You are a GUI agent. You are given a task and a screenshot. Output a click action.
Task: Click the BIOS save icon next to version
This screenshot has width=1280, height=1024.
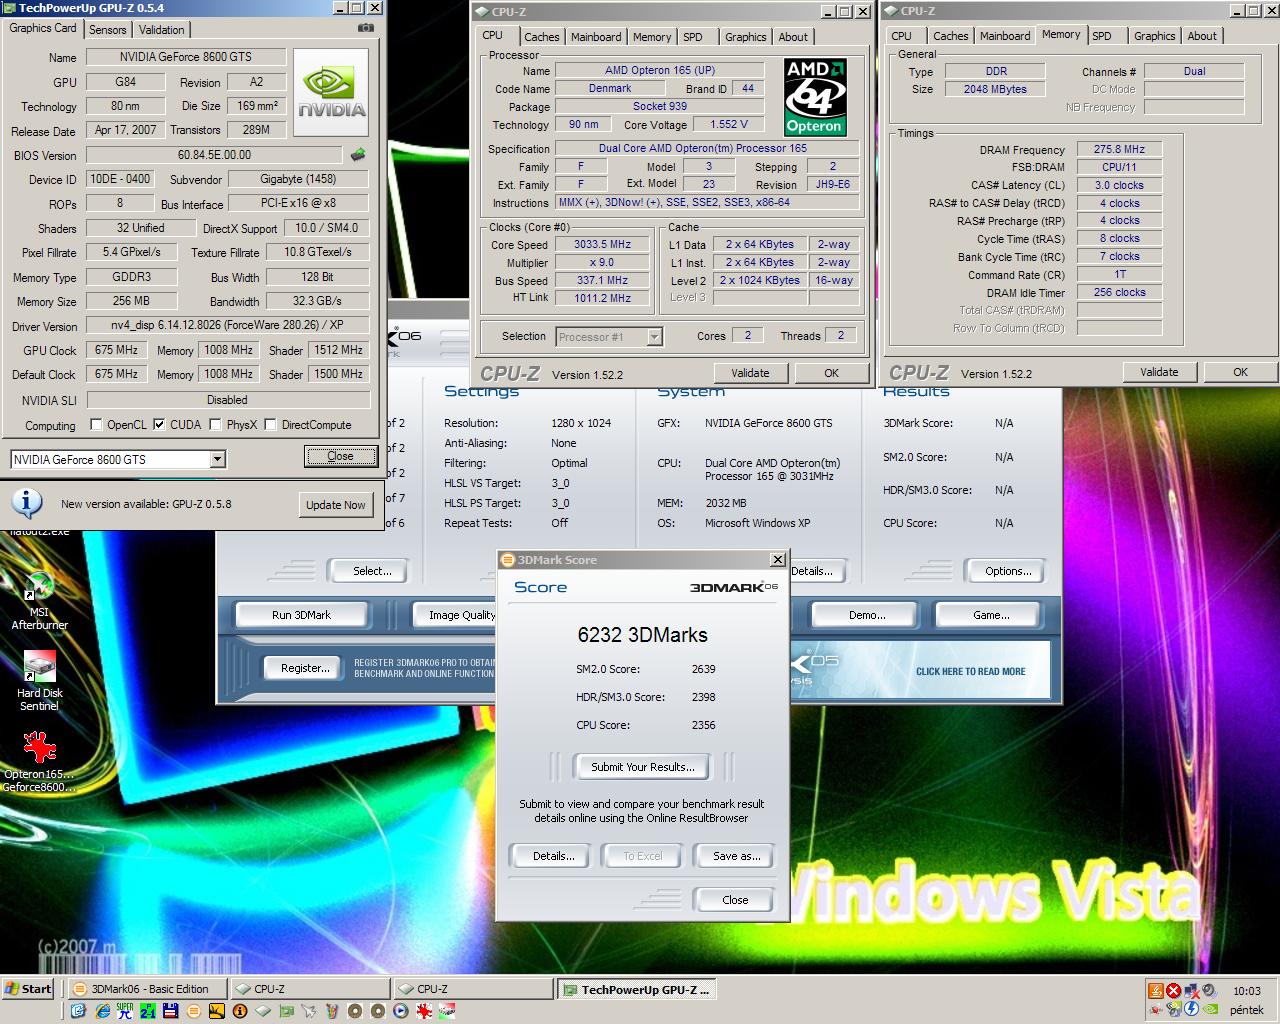(x=358, y=155)
